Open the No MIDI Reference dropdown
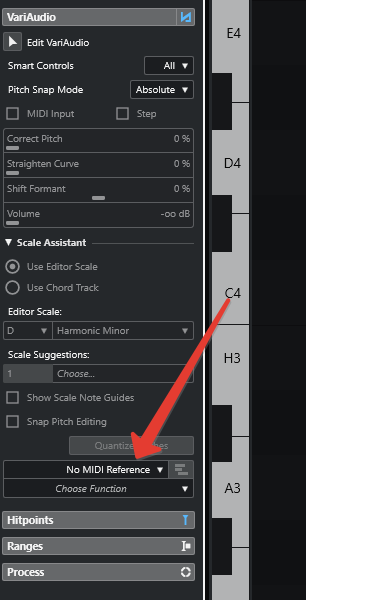 (86, 470)
